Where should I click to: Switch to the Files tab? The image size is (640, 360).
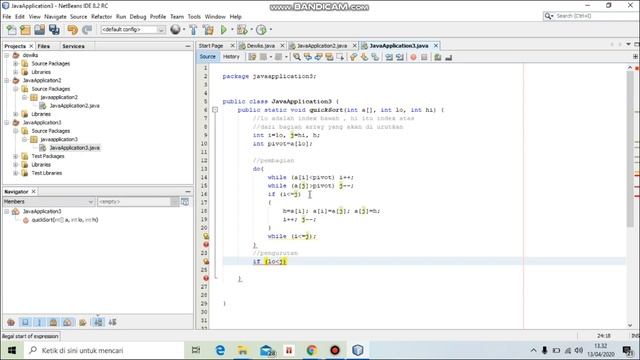(x=44, y=46)
